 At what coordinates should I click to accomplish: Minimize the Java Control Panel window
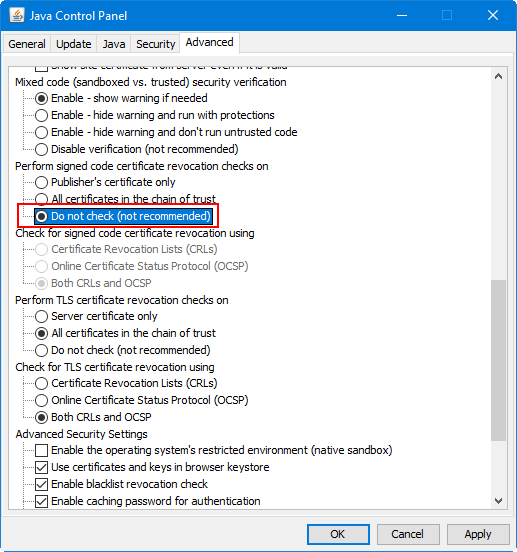[x=402, y=15]
